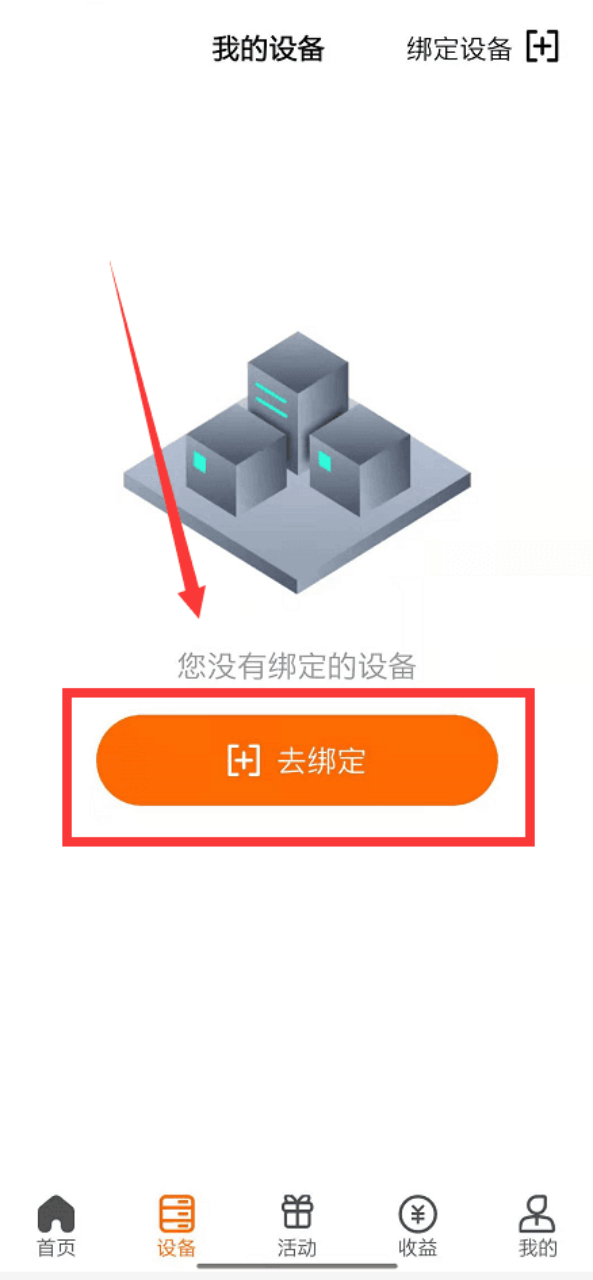Tap the 您没有绑定的设备 empty state message

(x=297, y=666)
